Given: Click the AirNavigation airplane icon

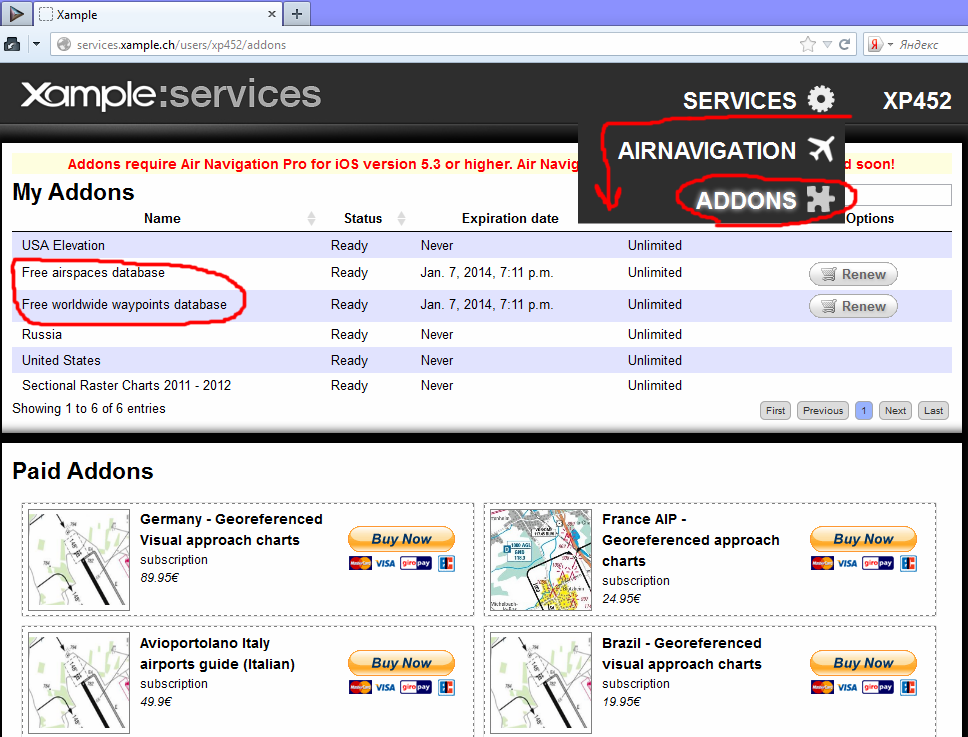Looking at the screenshot, I should [x=820, y=150].
